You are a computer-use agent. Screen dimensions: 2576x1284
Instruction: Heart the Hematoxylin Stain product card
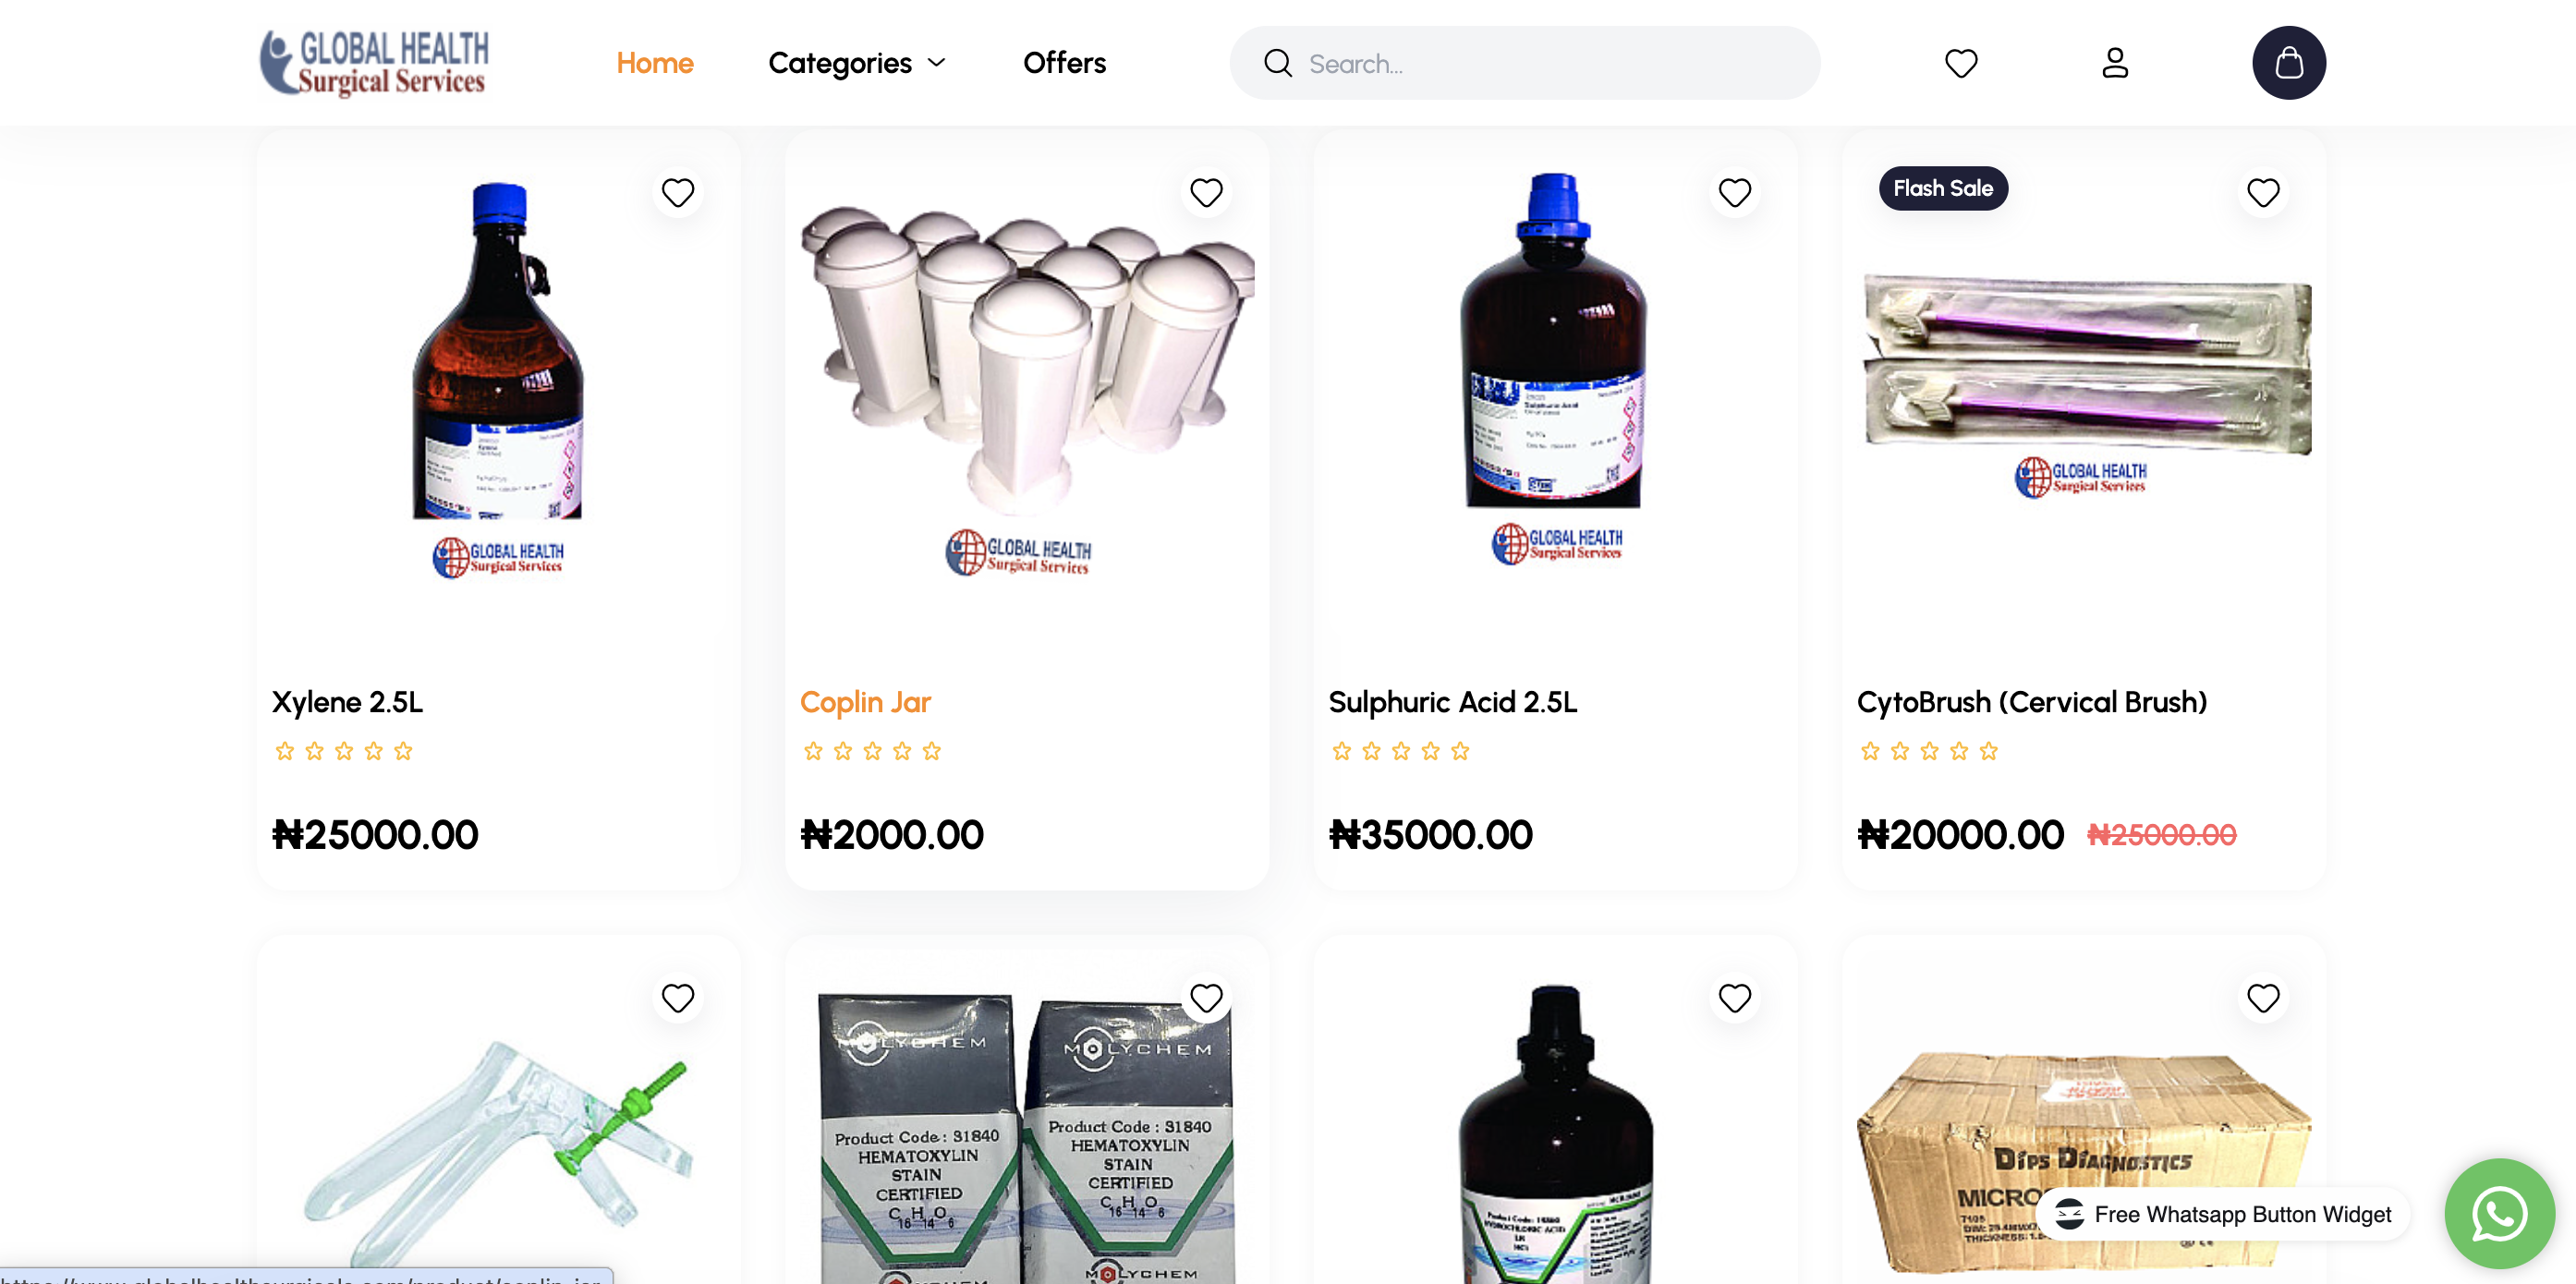click(x=1206, y=997)
